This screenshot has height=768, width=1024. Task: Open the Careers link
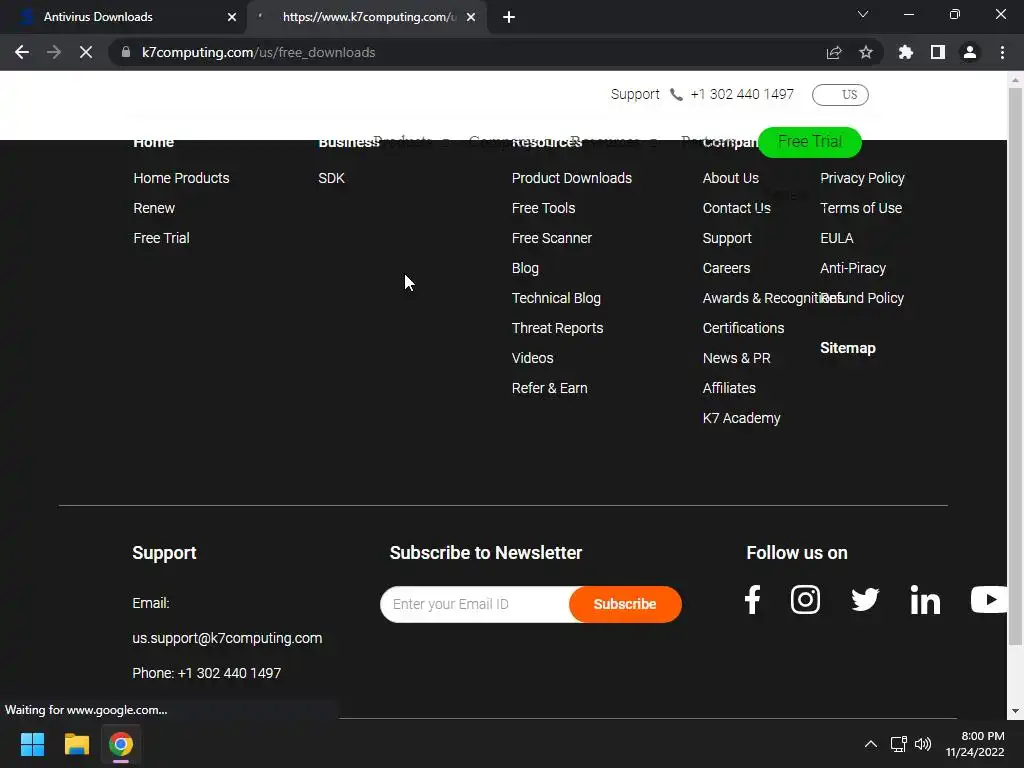tap(726, 268)
